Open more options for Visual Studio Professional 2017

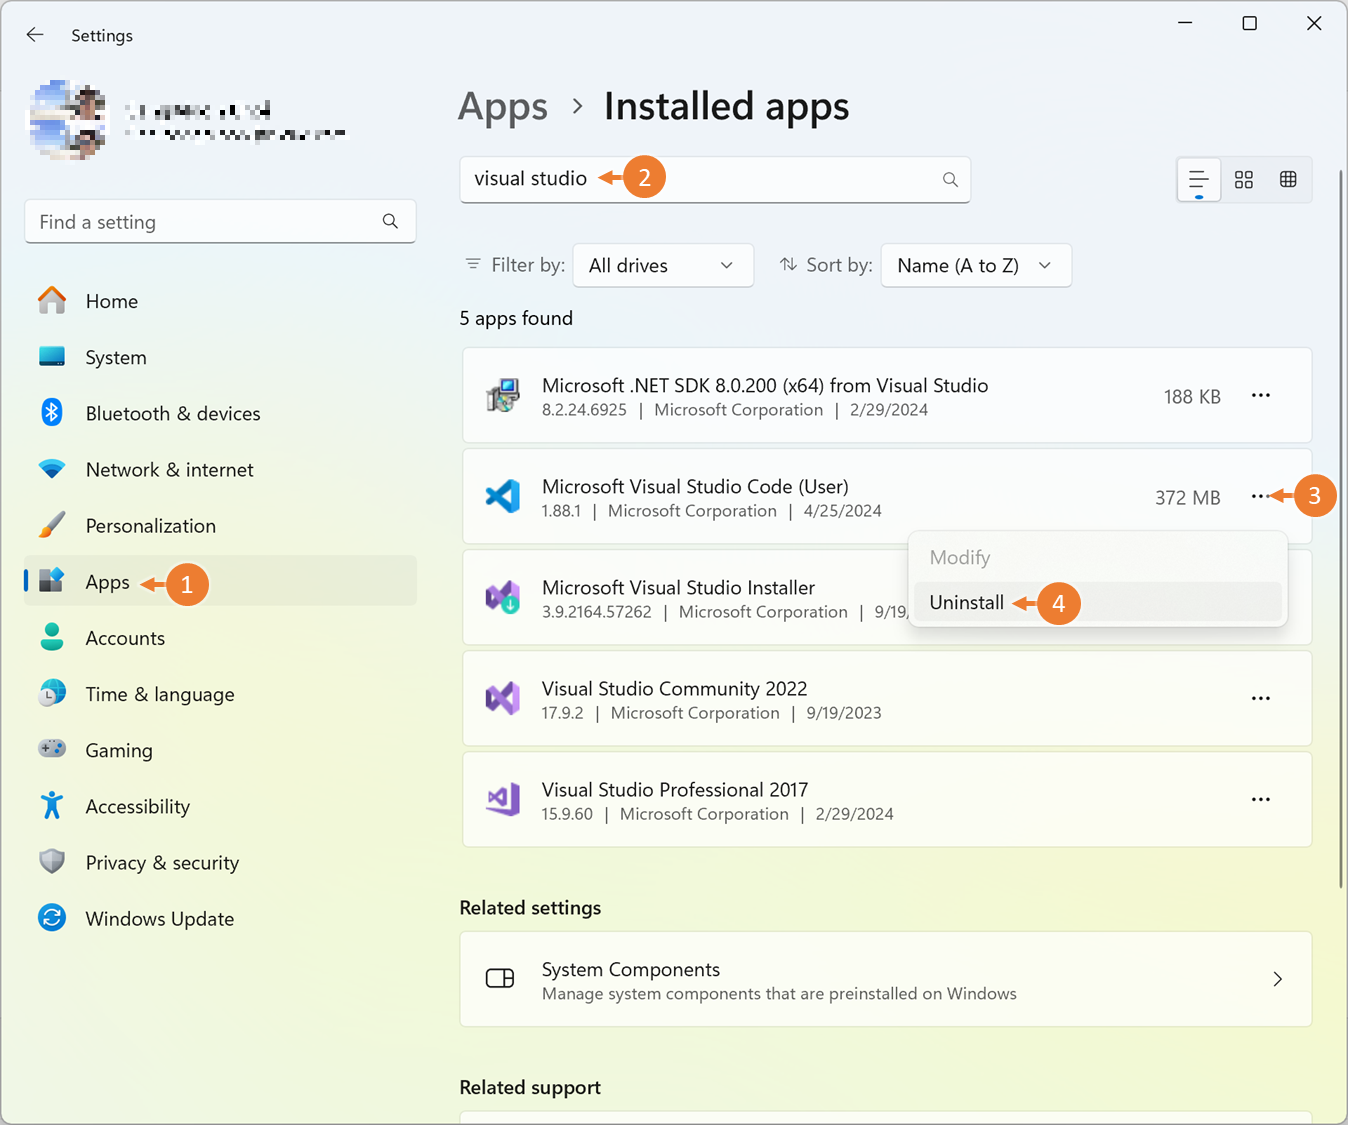(1261, 799)
